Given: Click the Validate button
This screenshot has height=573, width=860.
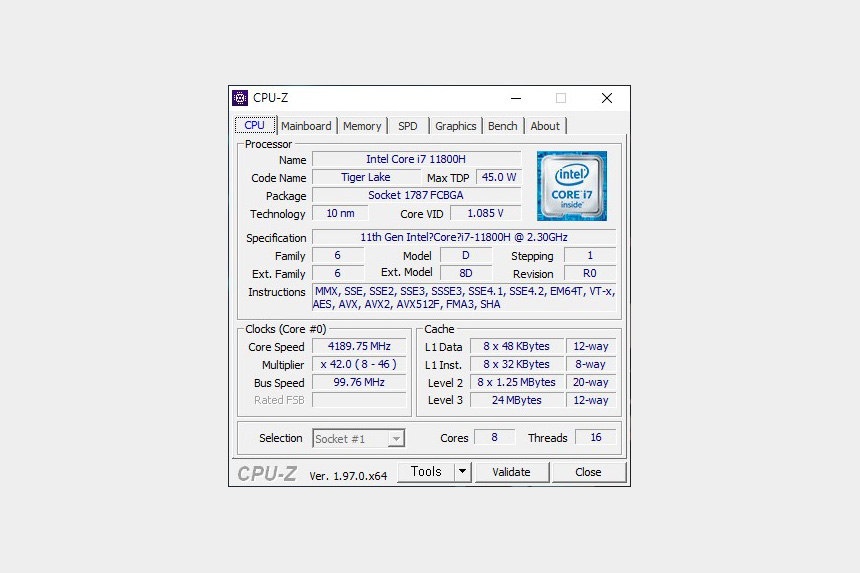Looking at the screenshot, I should click(x=511, y=472).
